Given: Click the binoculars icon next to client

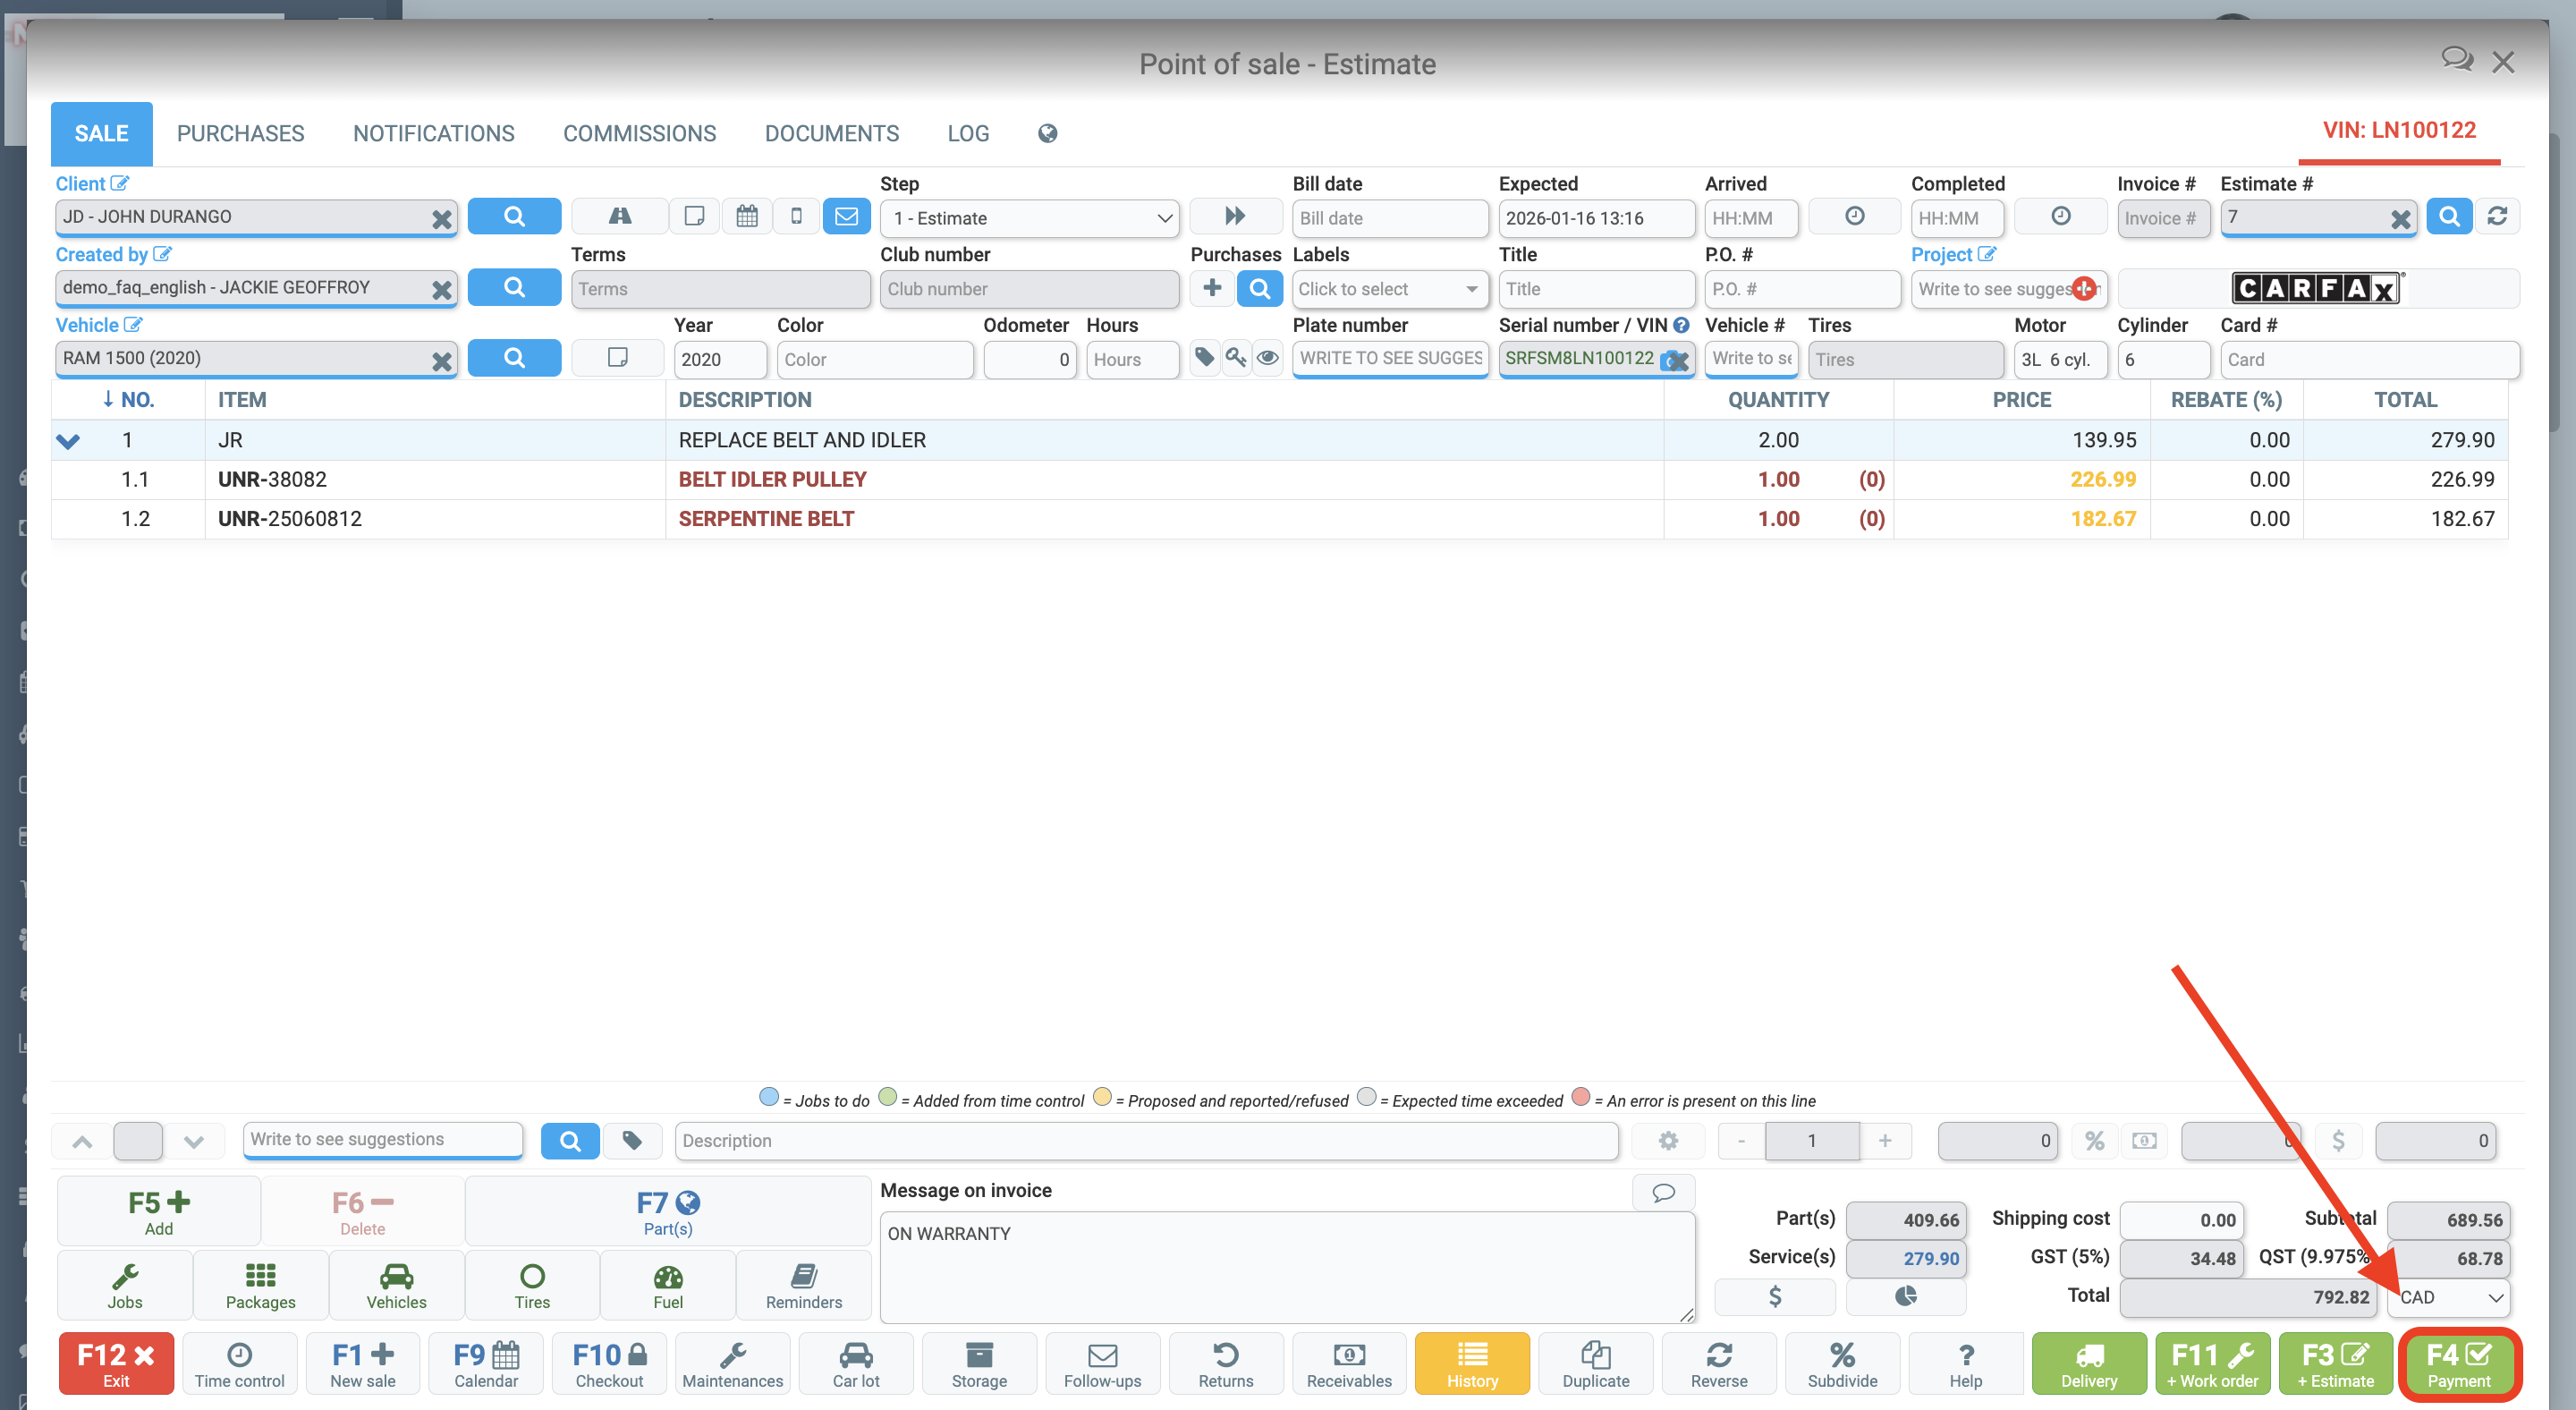Looking at the screenshot, I should [619, 216].
